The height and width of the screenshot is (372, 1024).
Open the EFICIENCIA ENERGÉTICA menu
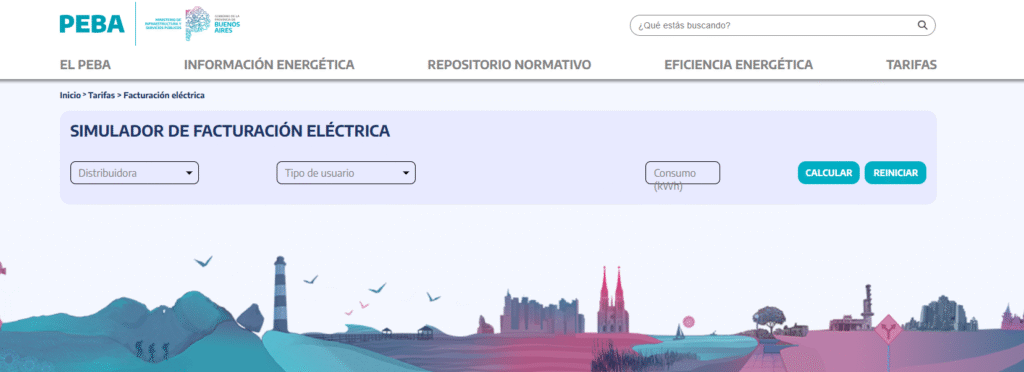point(739,65)
